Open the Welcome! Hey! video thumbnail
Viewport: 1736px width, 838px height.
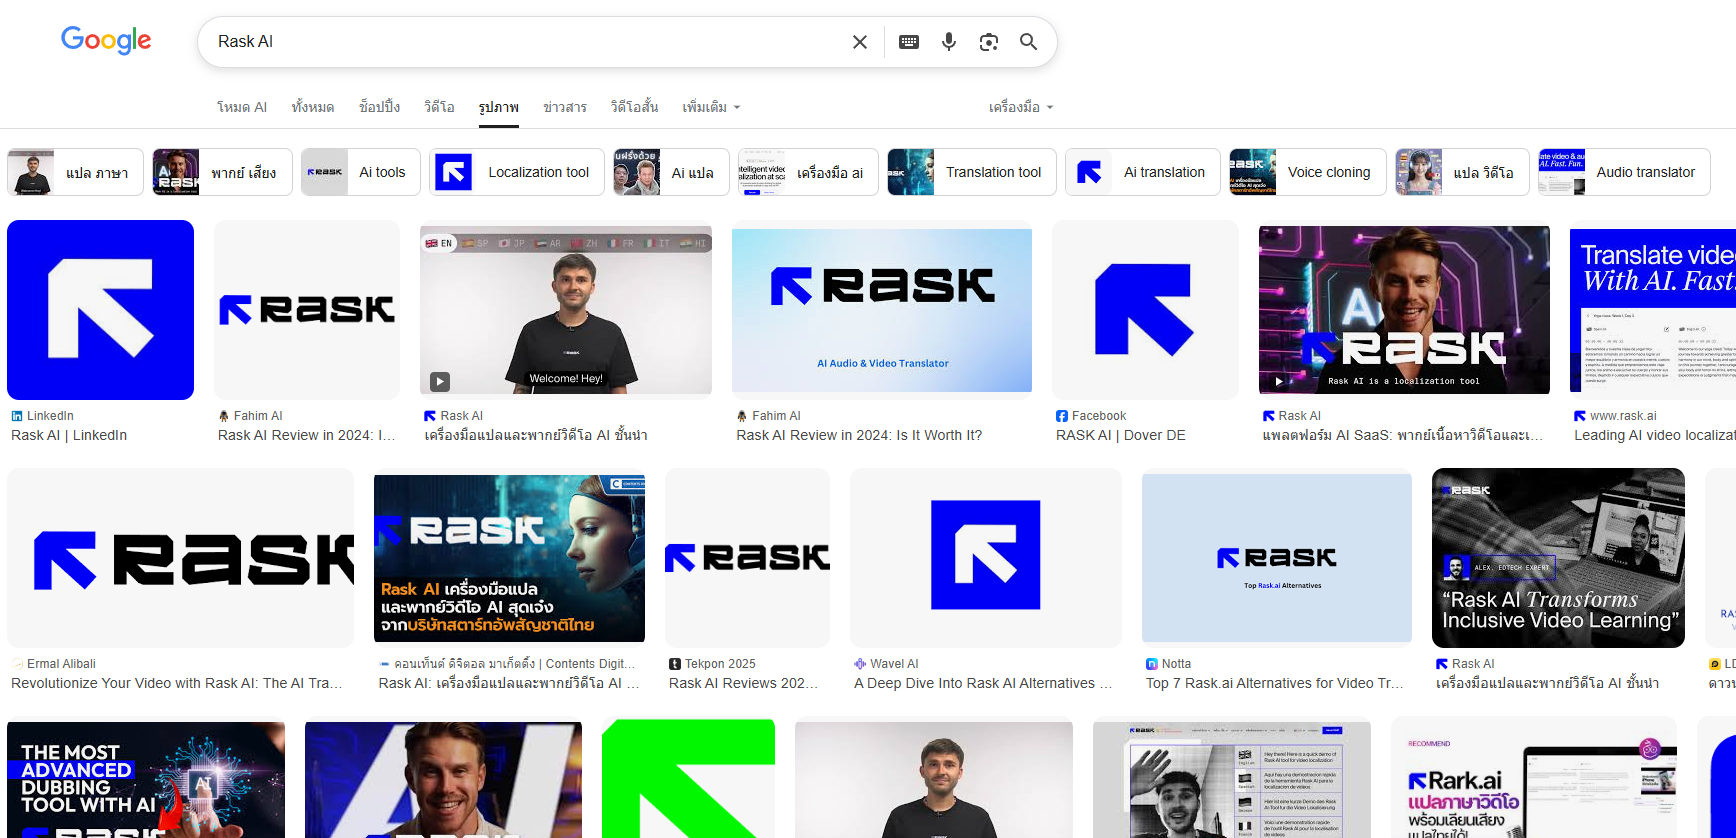coord(566,310)
